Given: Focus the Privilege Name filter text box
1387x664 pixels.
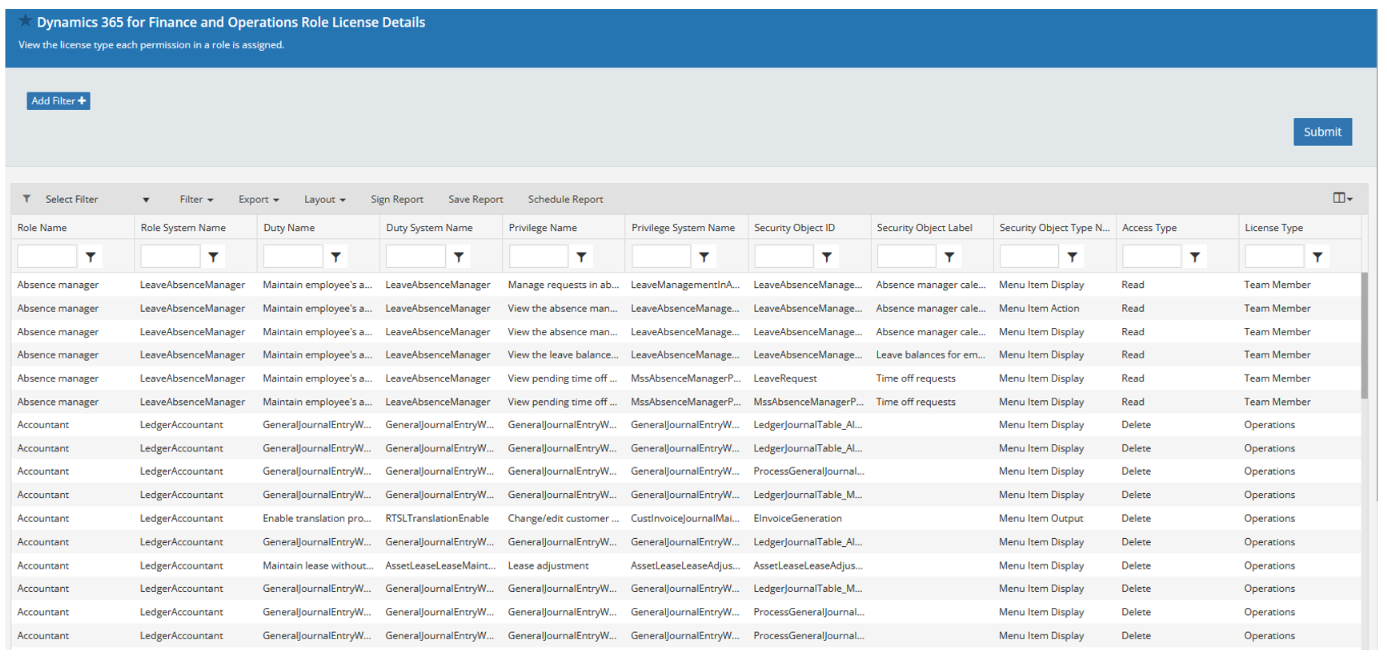Looking at the screenshot, I should coord(538,257).
